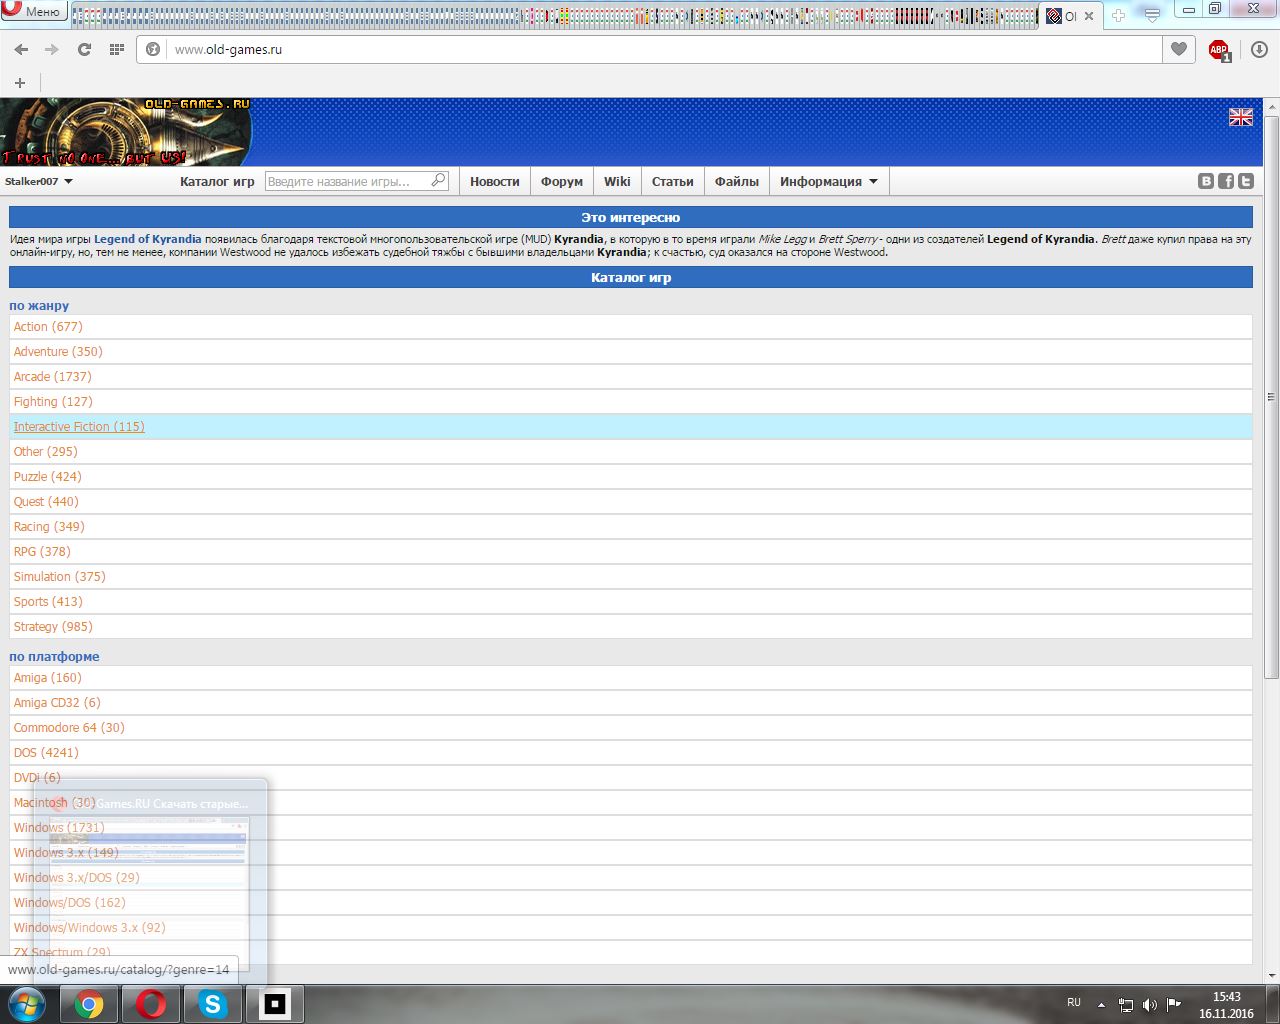Open the Файлы menu item
The height and width of the screenshot is (1024, 1280).
point(737,182)
